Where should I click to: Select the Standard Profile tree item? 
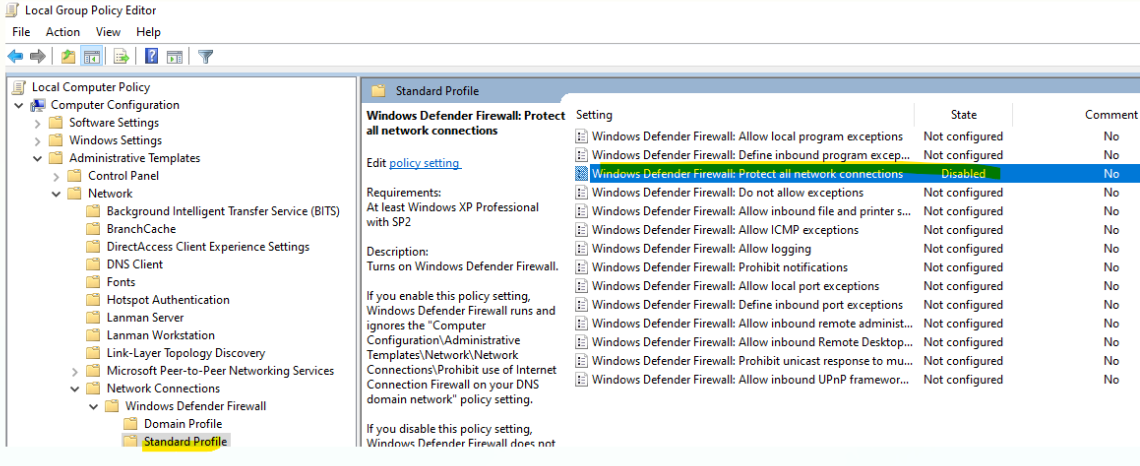click(185, 442)
